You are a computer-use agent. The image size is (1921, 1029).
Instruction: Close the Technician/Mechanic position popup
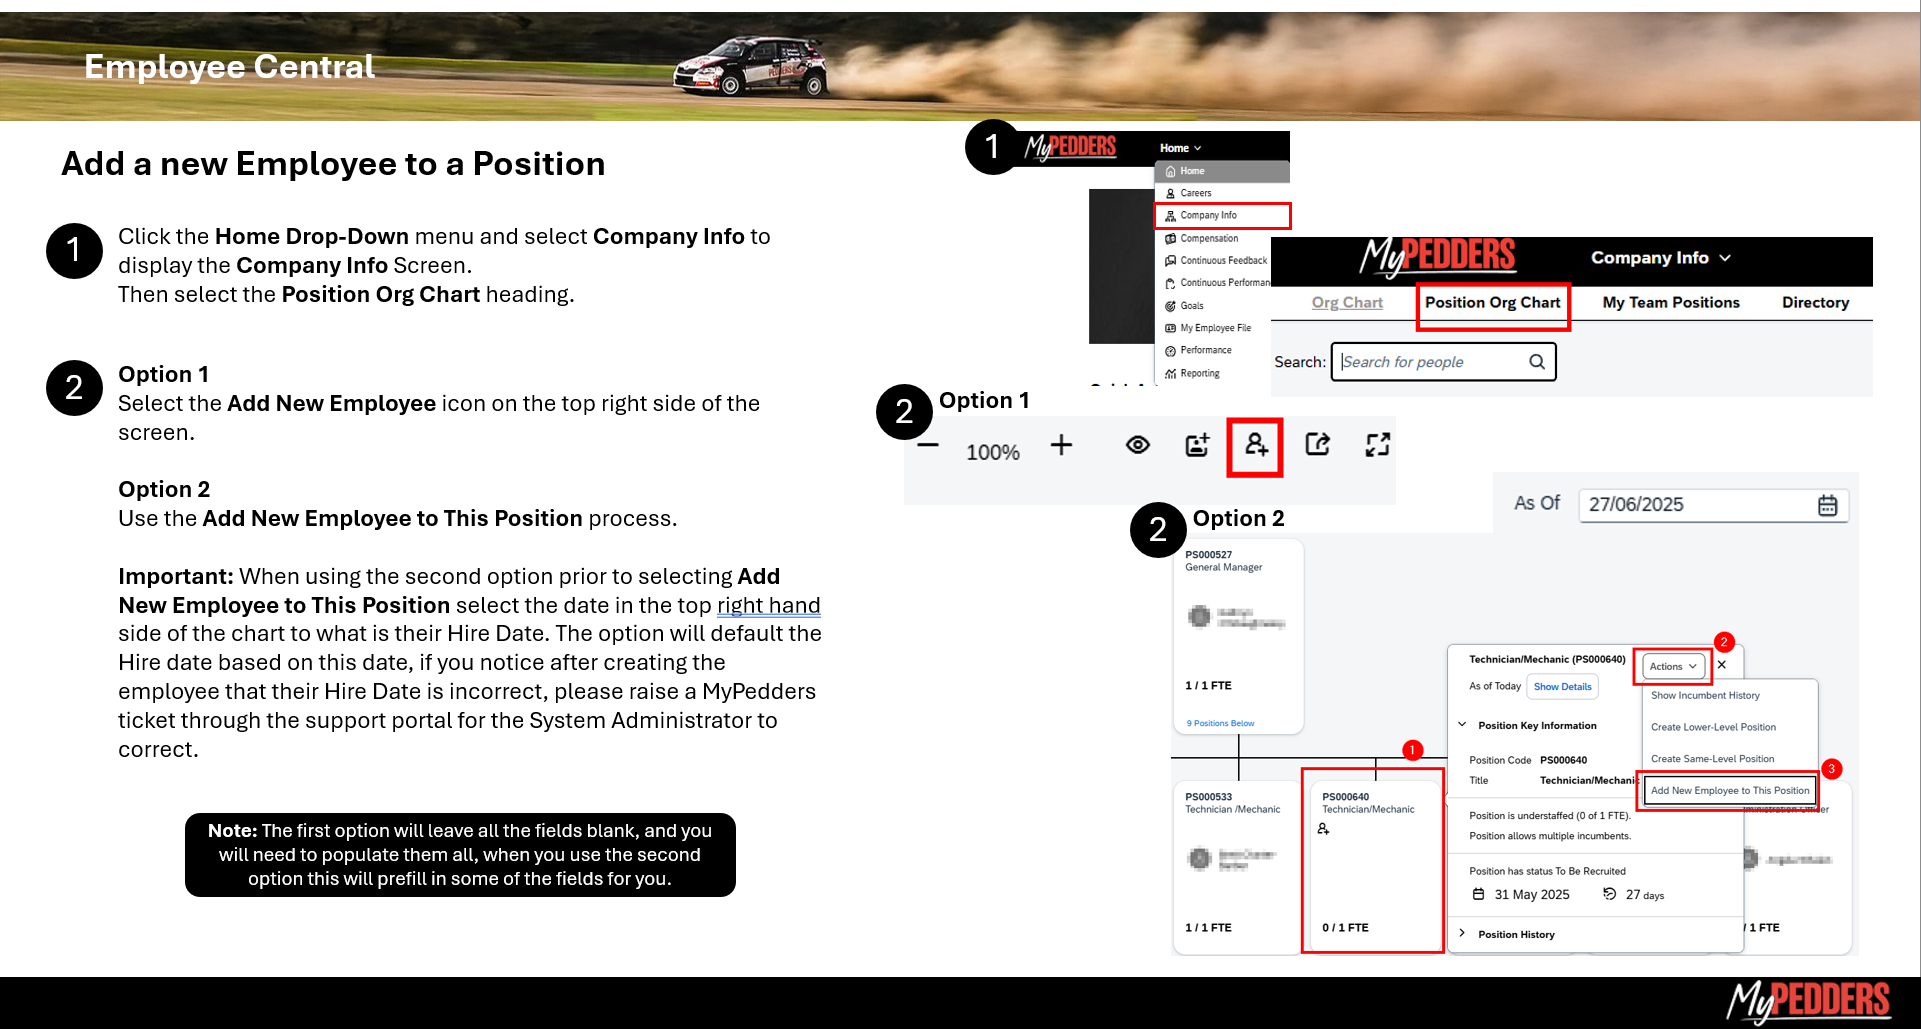pos(1722,665)
